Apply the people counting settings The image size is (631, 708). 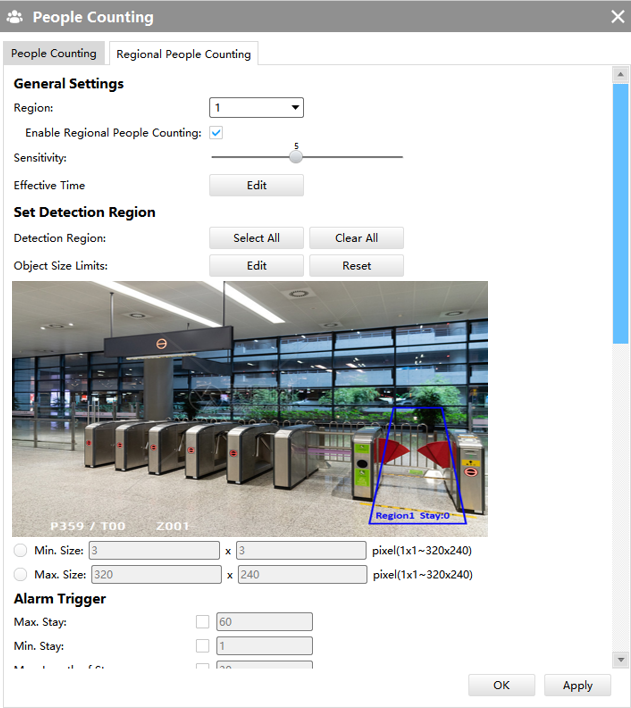pyautogui.click(x=578, y=685)
